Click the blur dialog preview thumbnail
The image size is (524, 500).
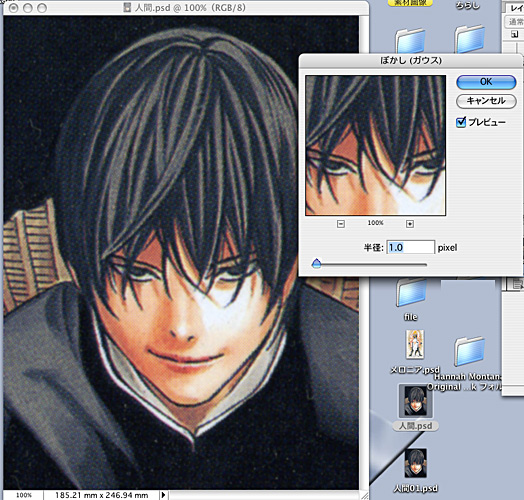(x=376, y=145)
